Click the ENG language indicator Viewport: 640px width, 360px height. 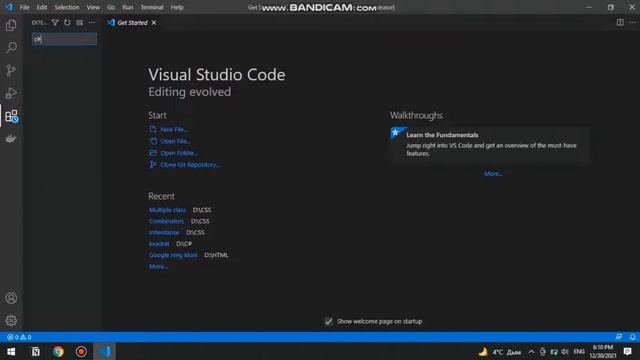coord(579,351)
